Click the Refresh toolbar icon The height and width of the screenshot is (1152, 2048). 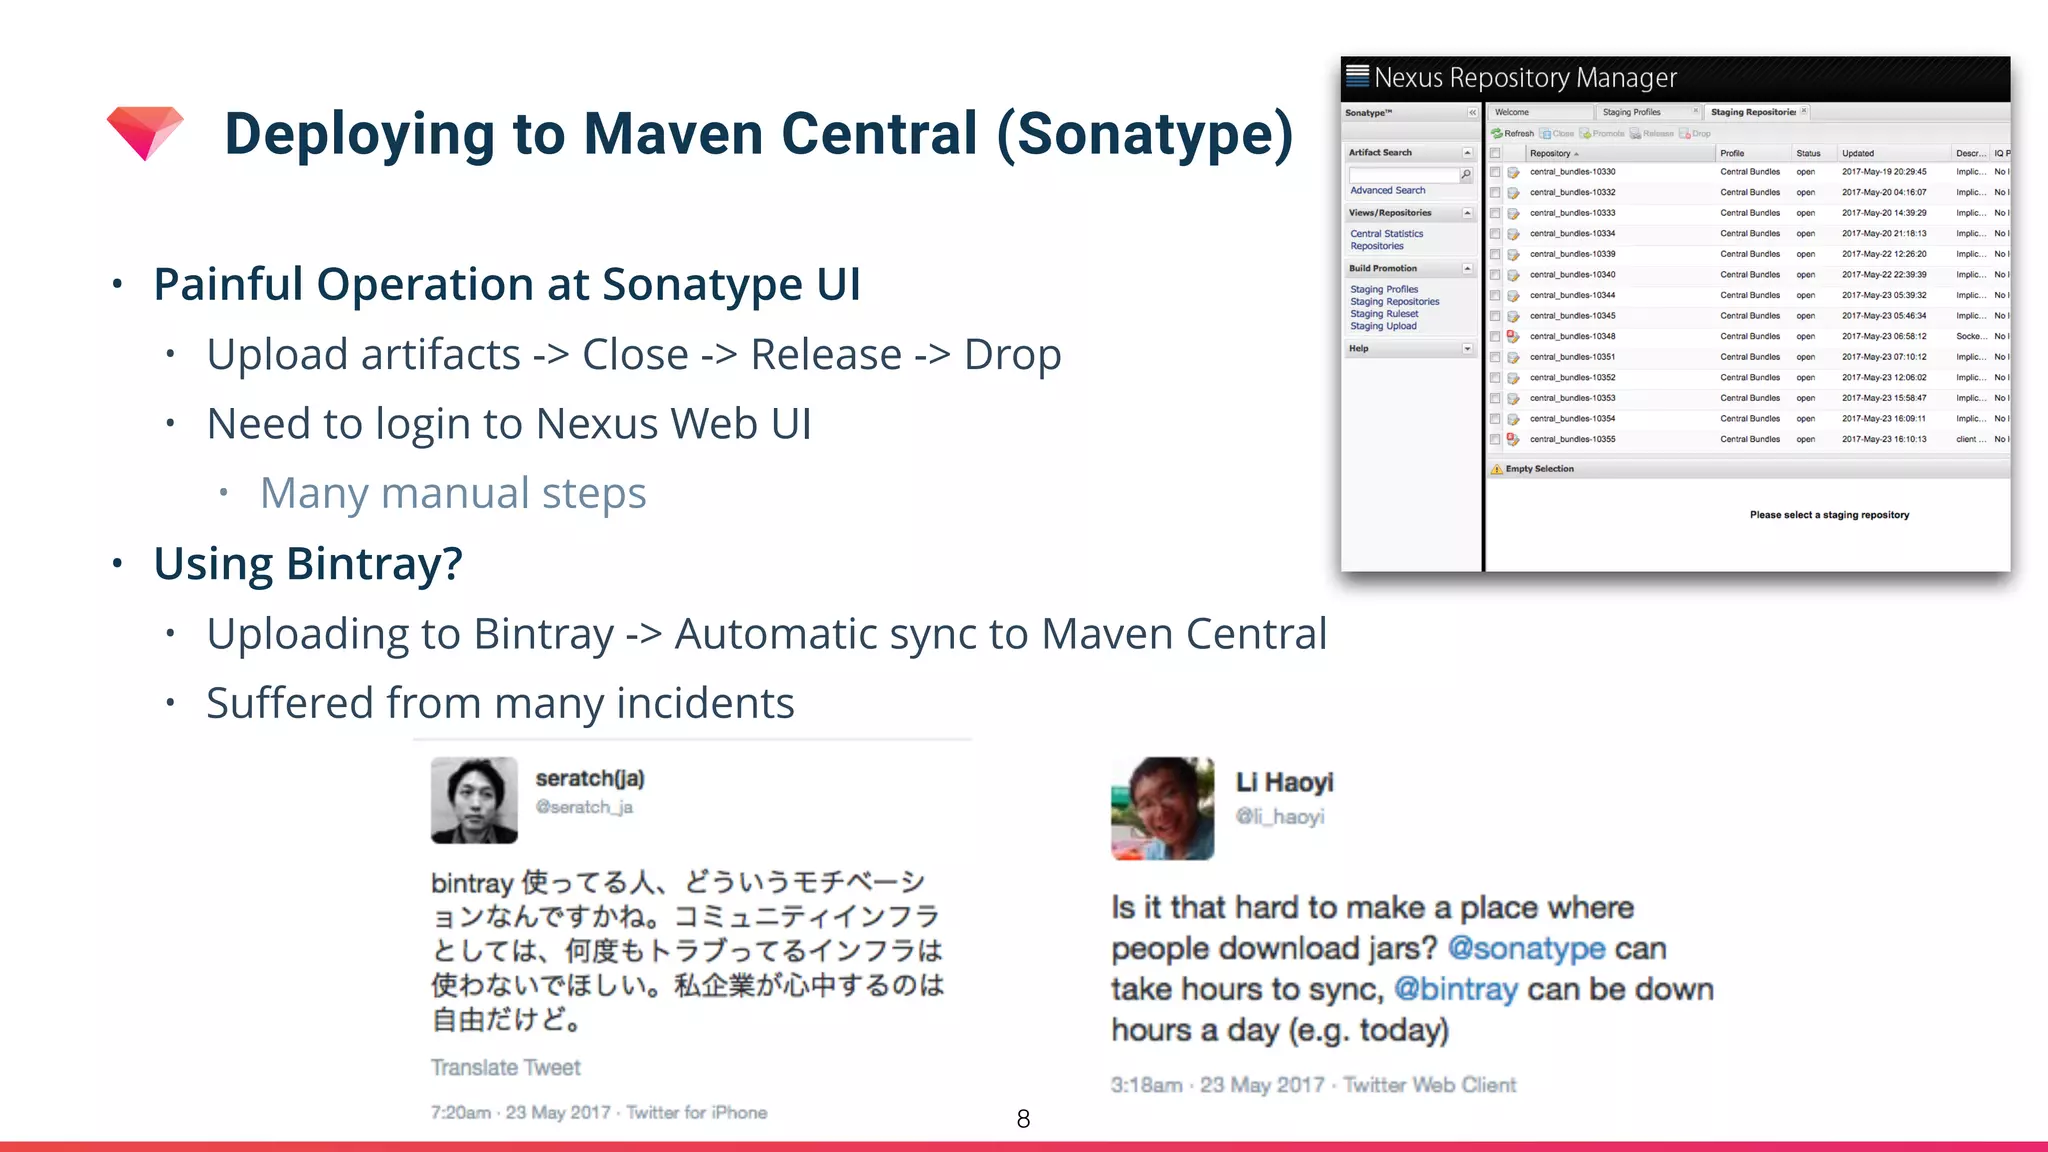click(x=1497, y=134)
